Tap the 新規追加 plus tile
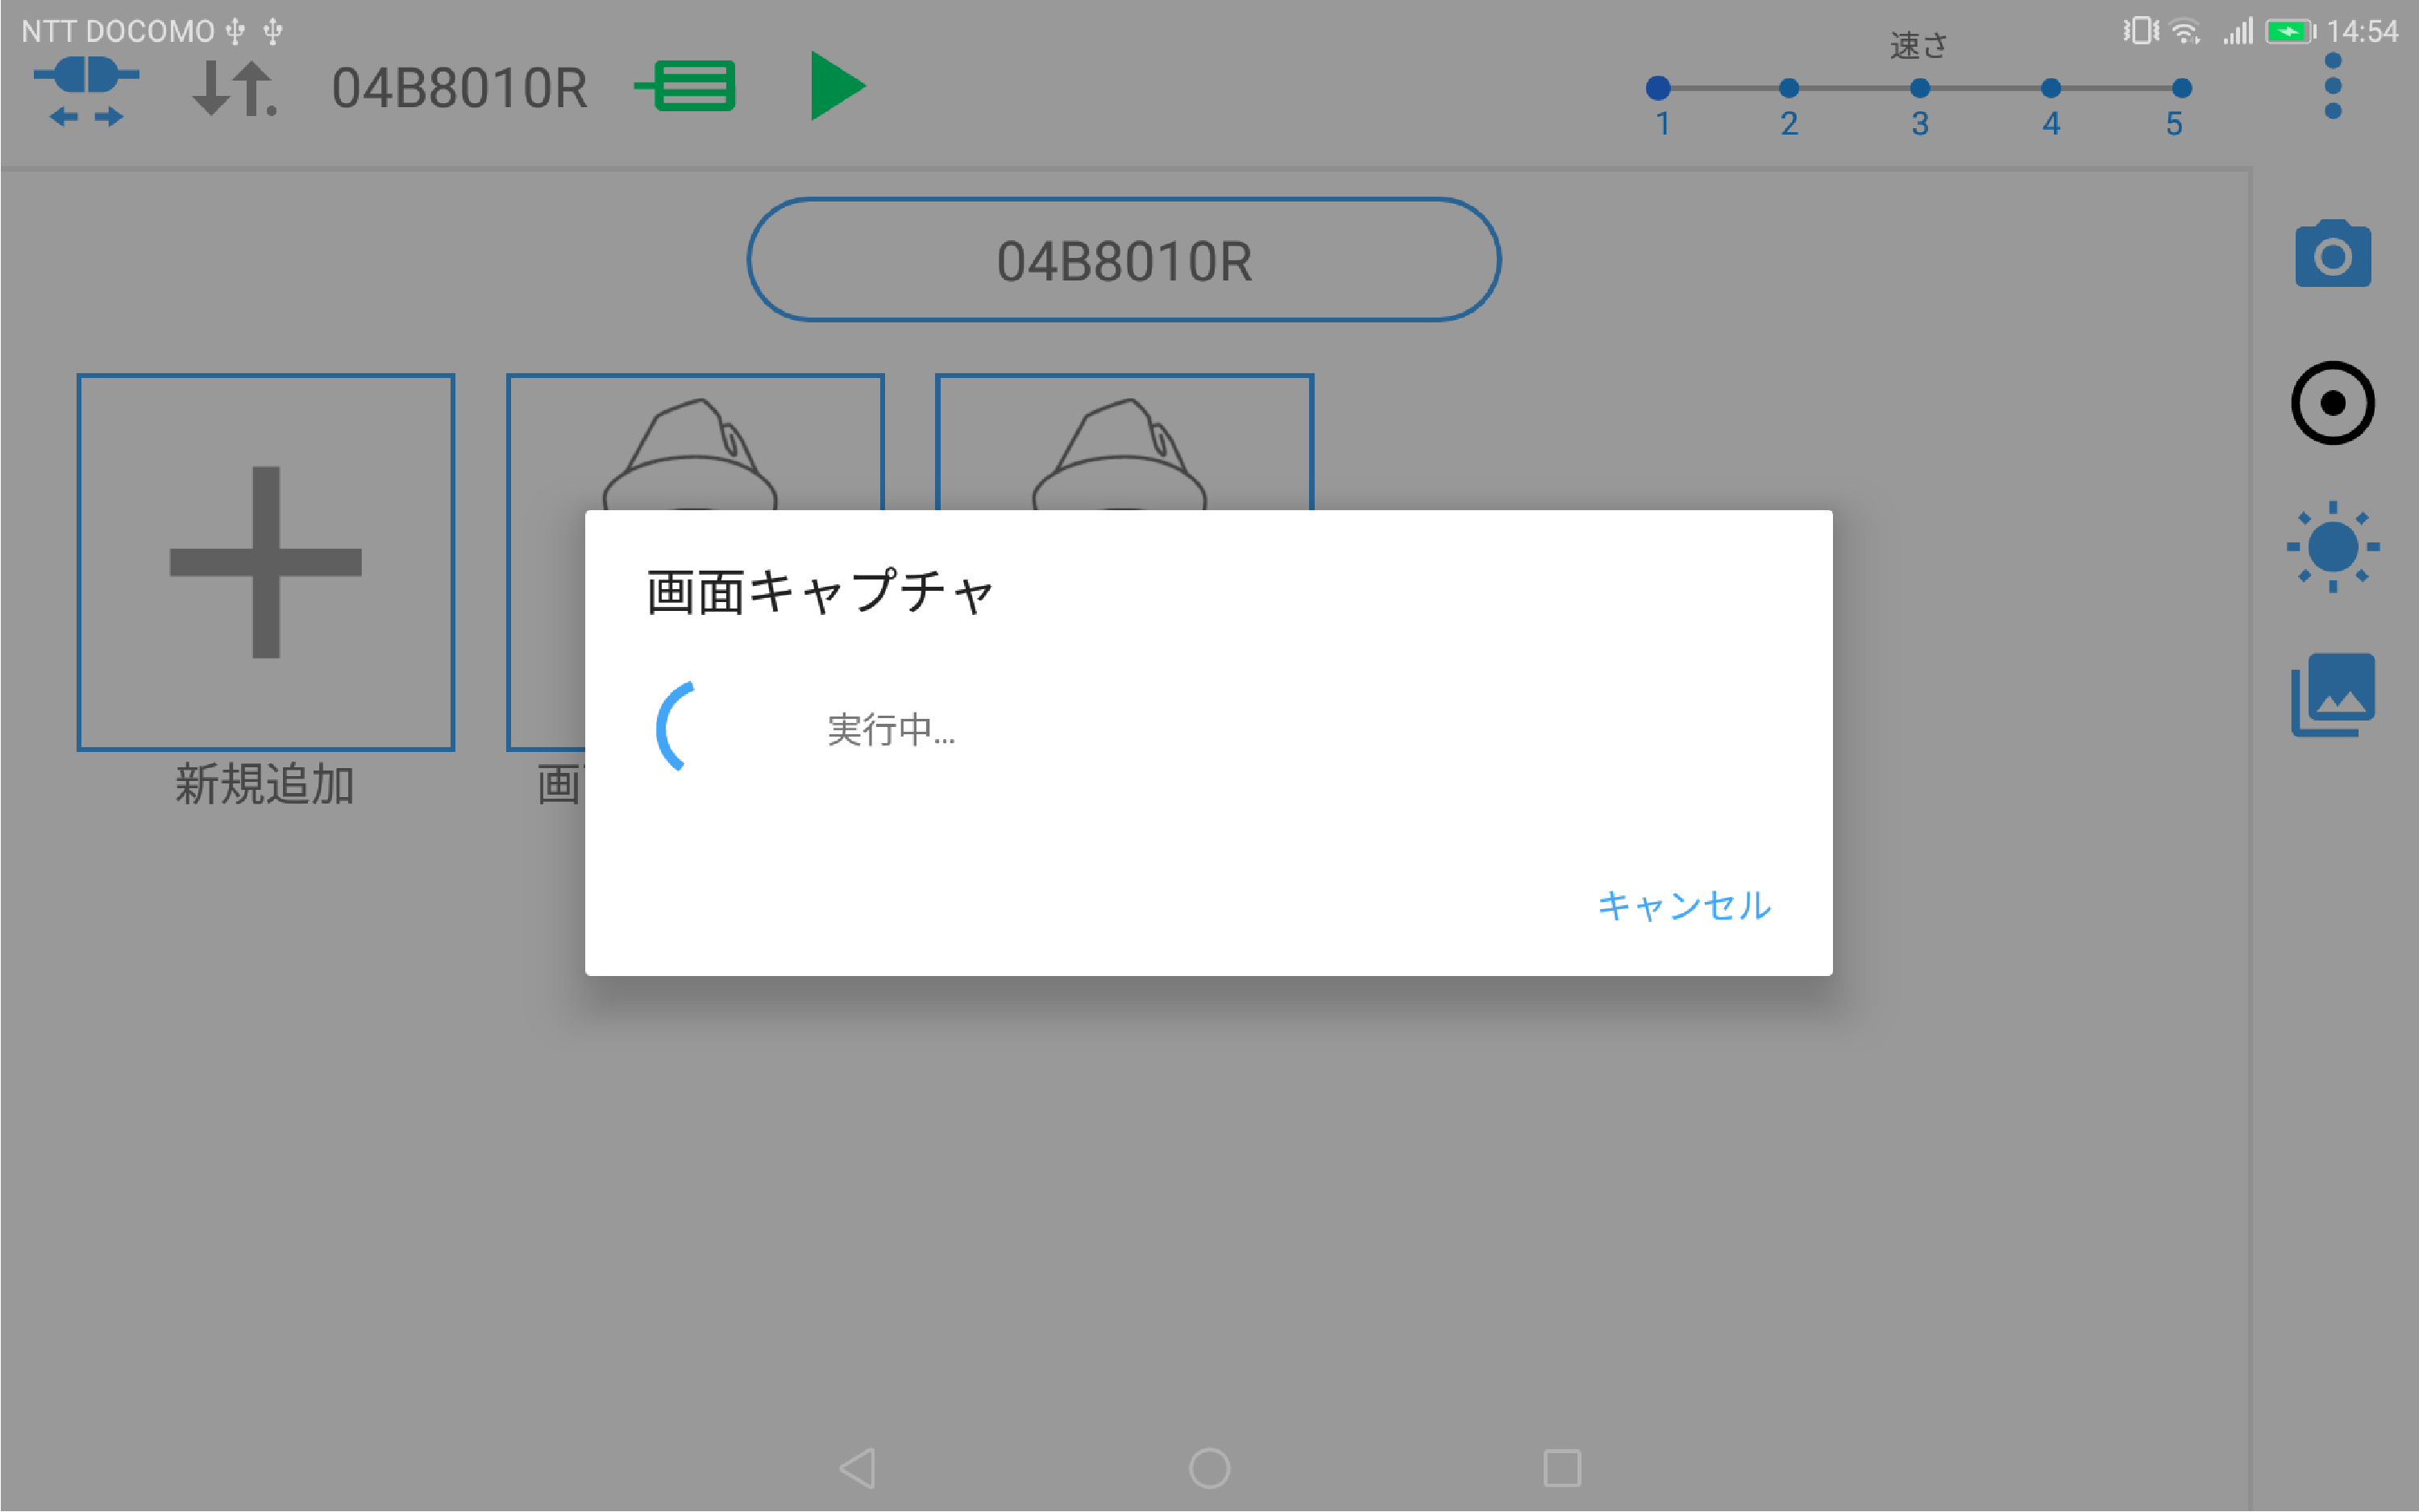Image resolution: width=2419 pixels, height=1512 pixels. click(266, 562)
